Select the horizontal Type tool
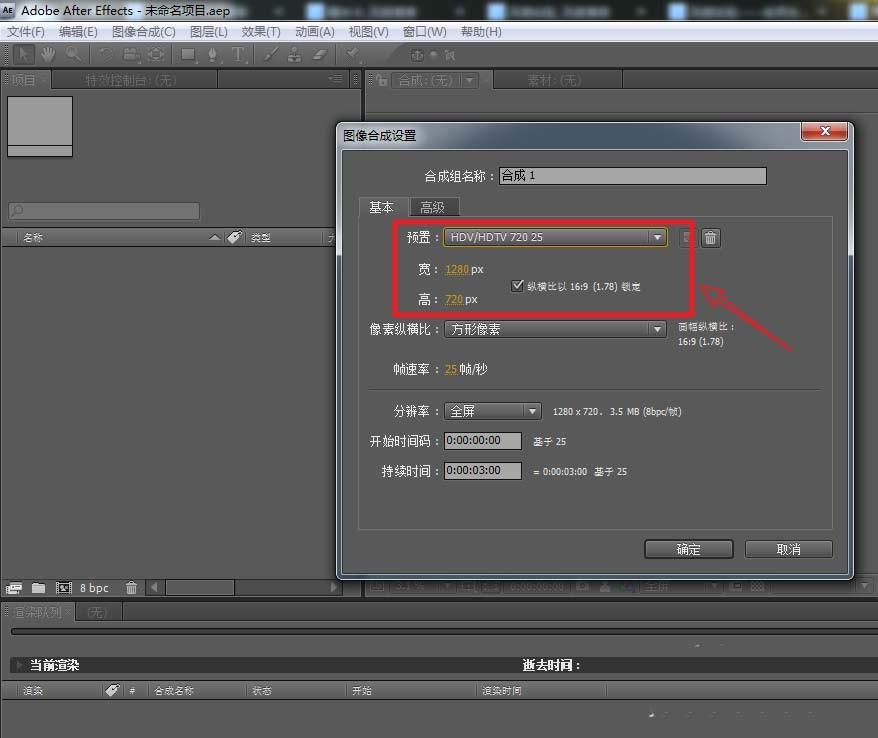 238,54
